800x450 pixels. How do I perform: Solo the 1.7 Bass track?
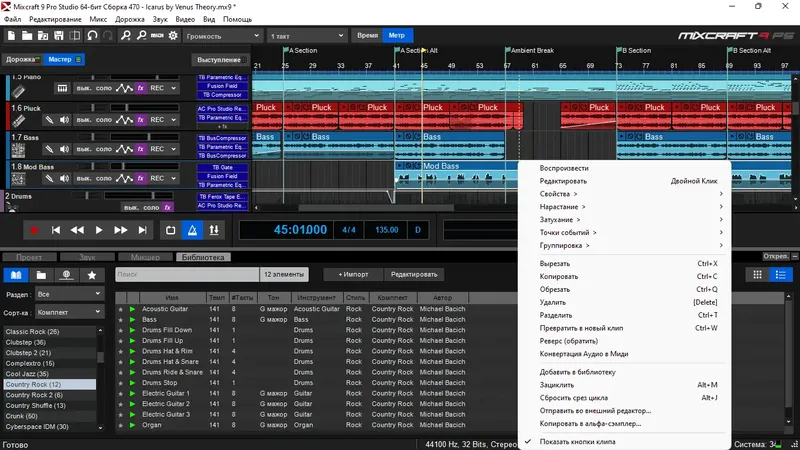(104, 149)
